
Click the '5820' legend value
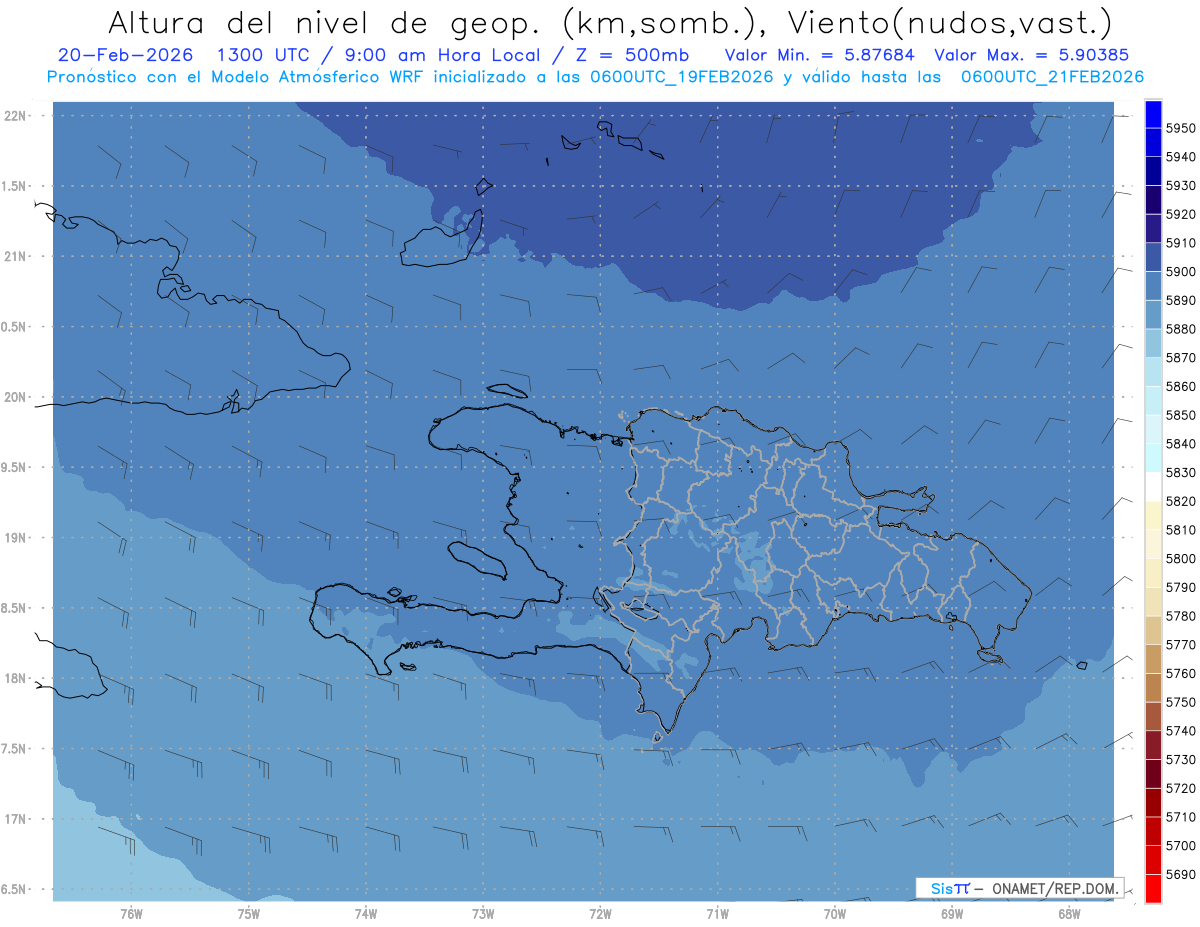coord(1180,501)
